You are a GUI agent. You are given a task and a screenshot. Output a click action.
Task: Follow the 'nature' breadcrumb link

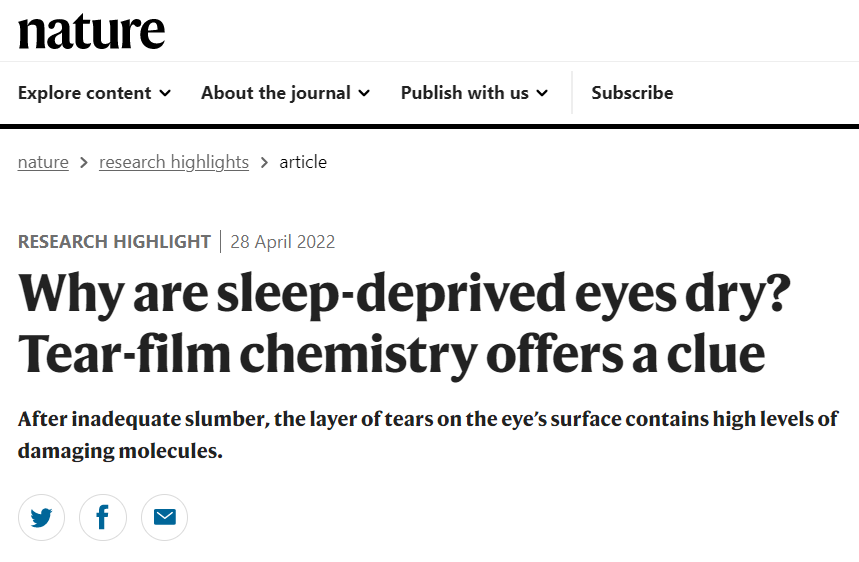pos(43,162)
